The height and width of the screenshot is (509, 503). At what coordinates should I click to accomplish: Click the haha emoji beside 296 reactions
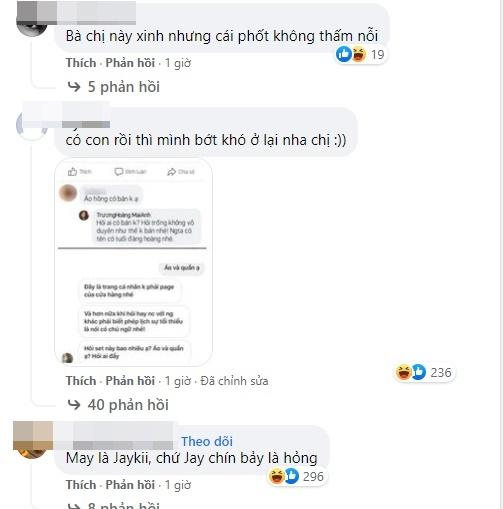pyautogui.click(x=276, y=476)
